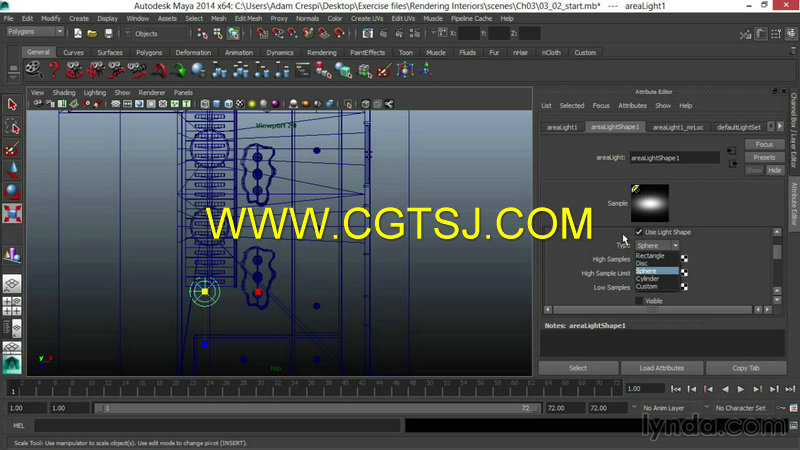The height and width of the screenshot is (450, 800).
Task: Open the light Type dropdown
Action: (657, 245)
